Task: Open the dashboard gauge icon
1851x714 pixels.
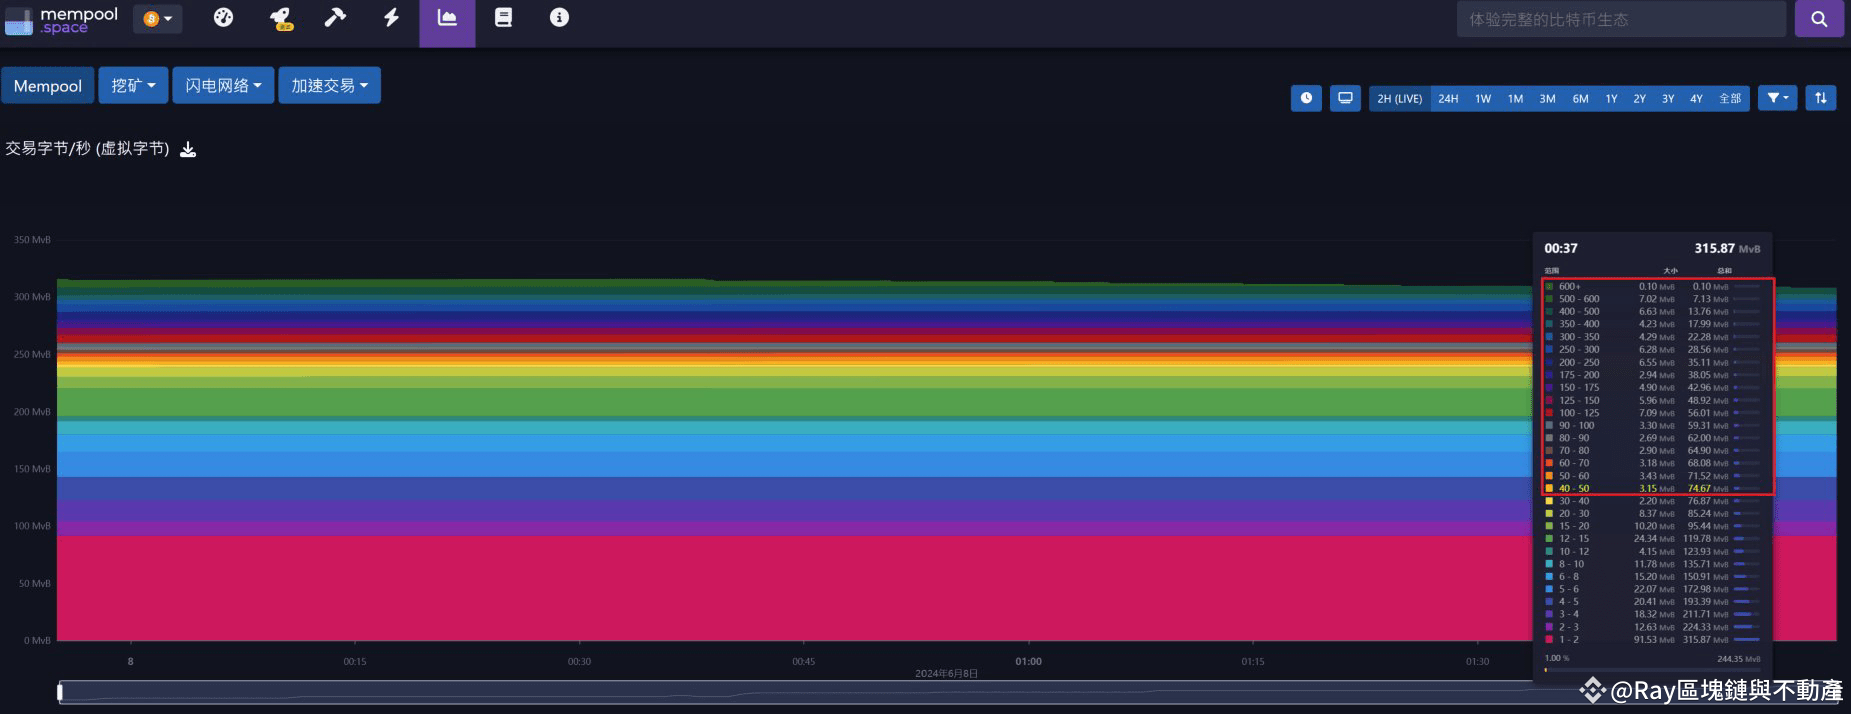Action: pos(224,18)
